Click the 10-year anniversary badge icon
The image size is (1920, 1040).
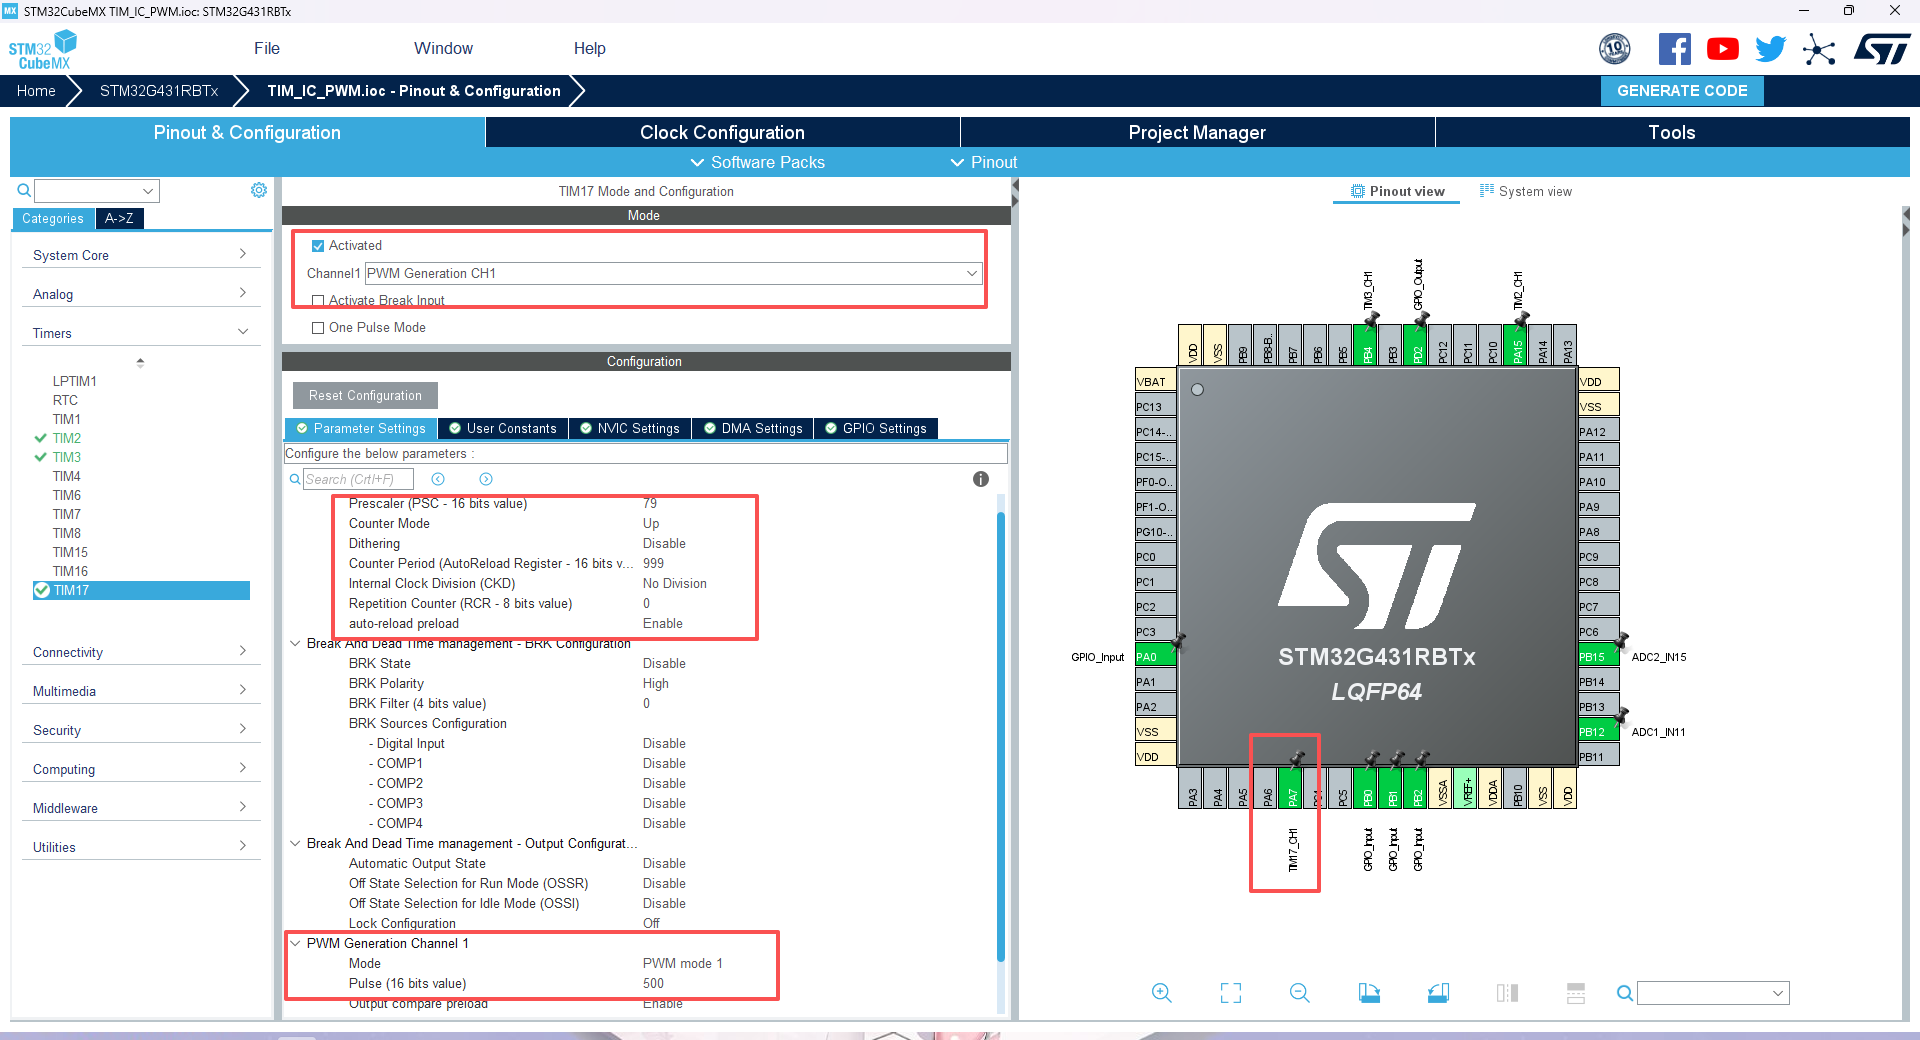click(1615, 49)
